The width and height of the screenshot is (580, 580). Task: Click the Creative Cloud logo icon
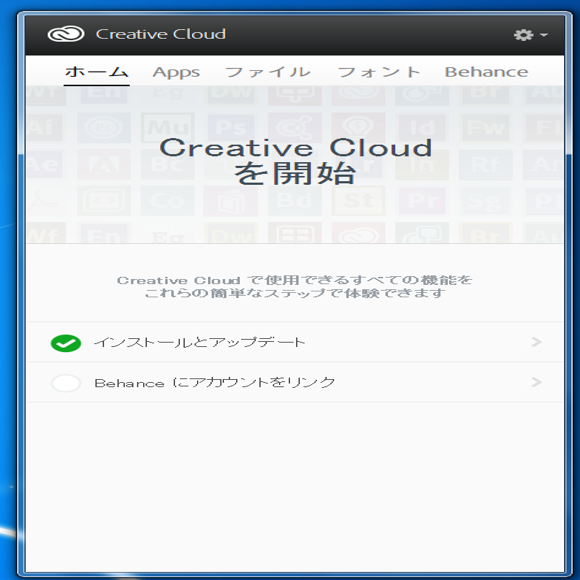[x=66, y=34]
